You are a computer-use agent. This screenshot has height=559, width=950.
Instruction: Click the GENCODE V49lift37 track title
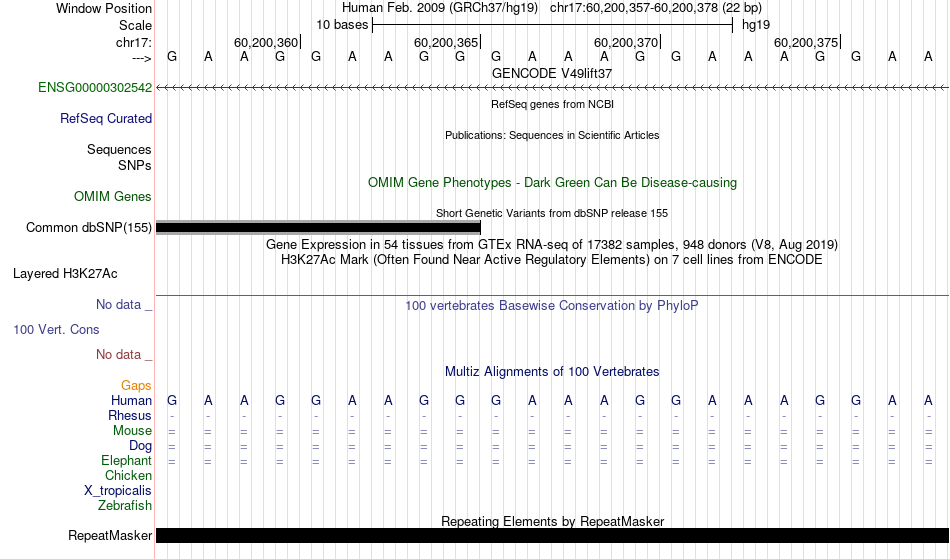click(552, 73)
